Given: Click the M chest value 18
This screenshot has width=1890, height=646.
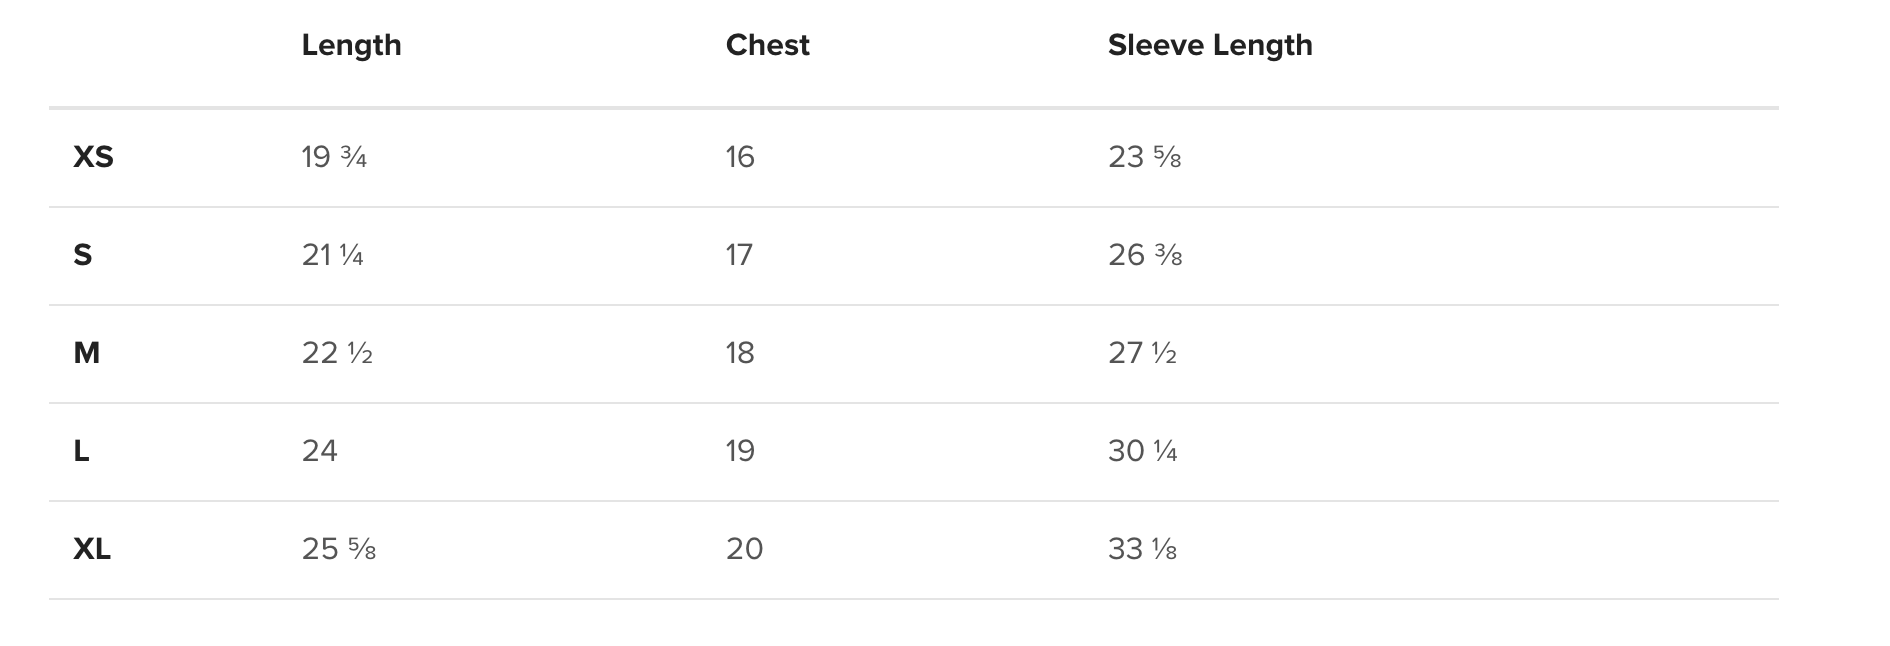Looking at the screenshot, I should (740, 353).
